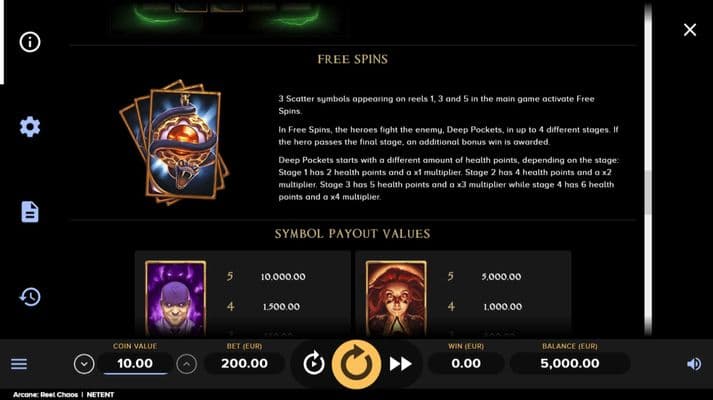Select the red-haired woman symbol card
Image resolution: width=713 pixels, height=400 pixels.
tap(396, 299)
